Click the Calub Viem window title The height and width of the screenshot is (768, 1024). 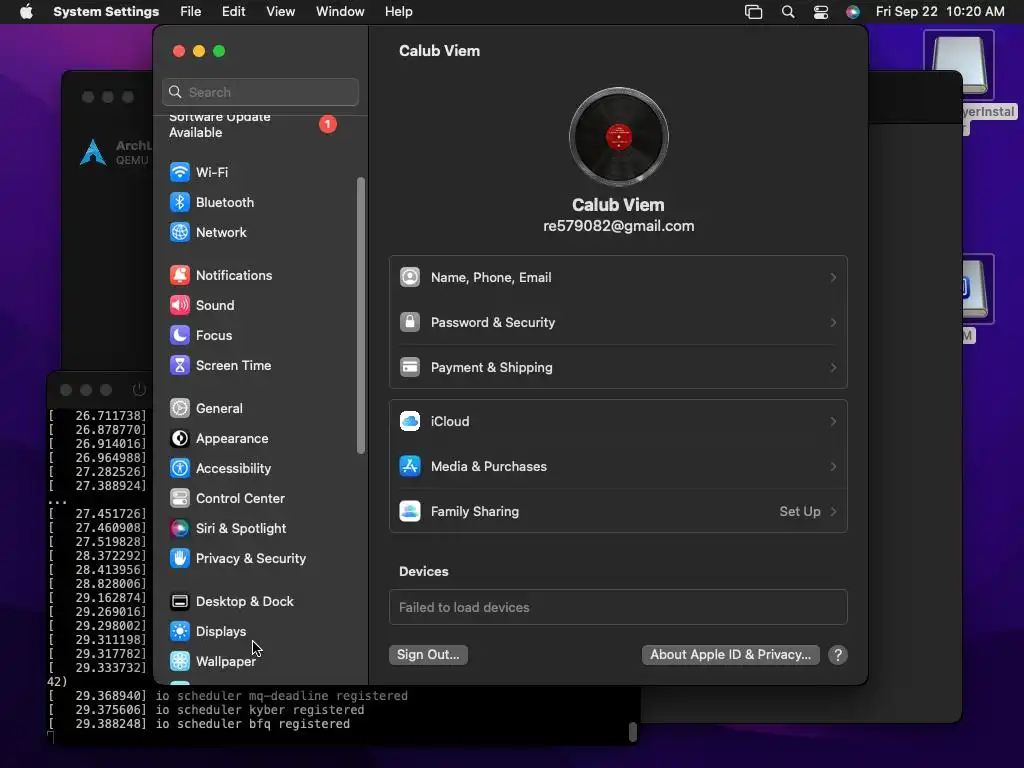pos(440,51)
